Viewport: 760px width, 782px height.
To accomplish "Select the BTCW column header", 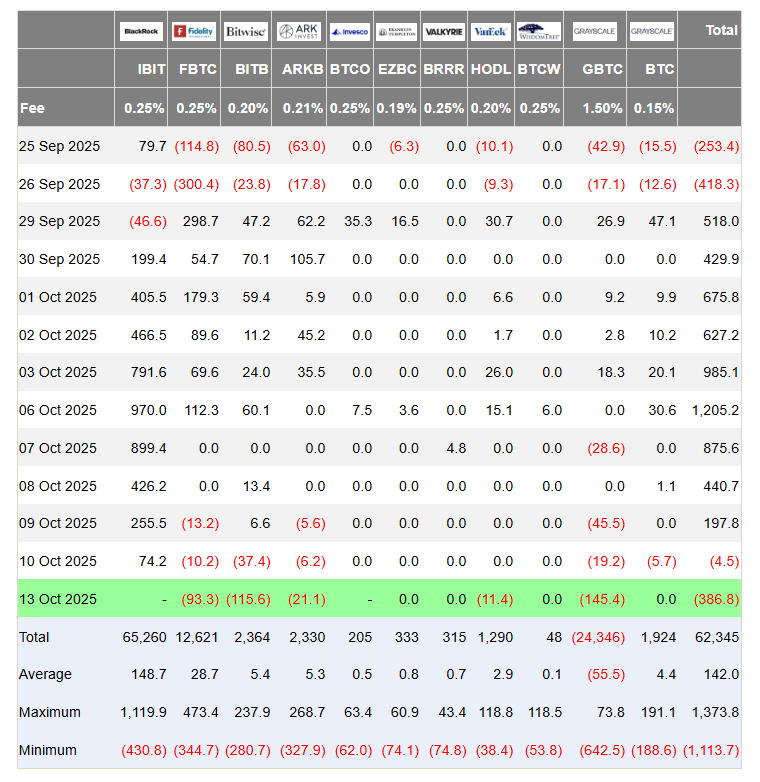I will [539, 69].
